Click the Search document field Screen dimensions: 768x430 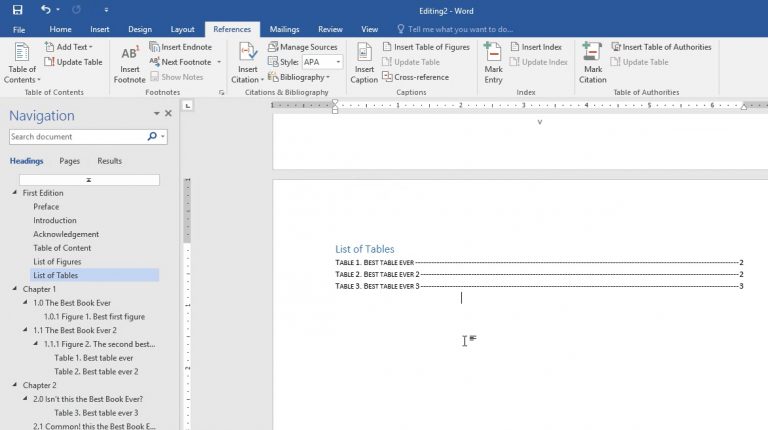(77, 137)
